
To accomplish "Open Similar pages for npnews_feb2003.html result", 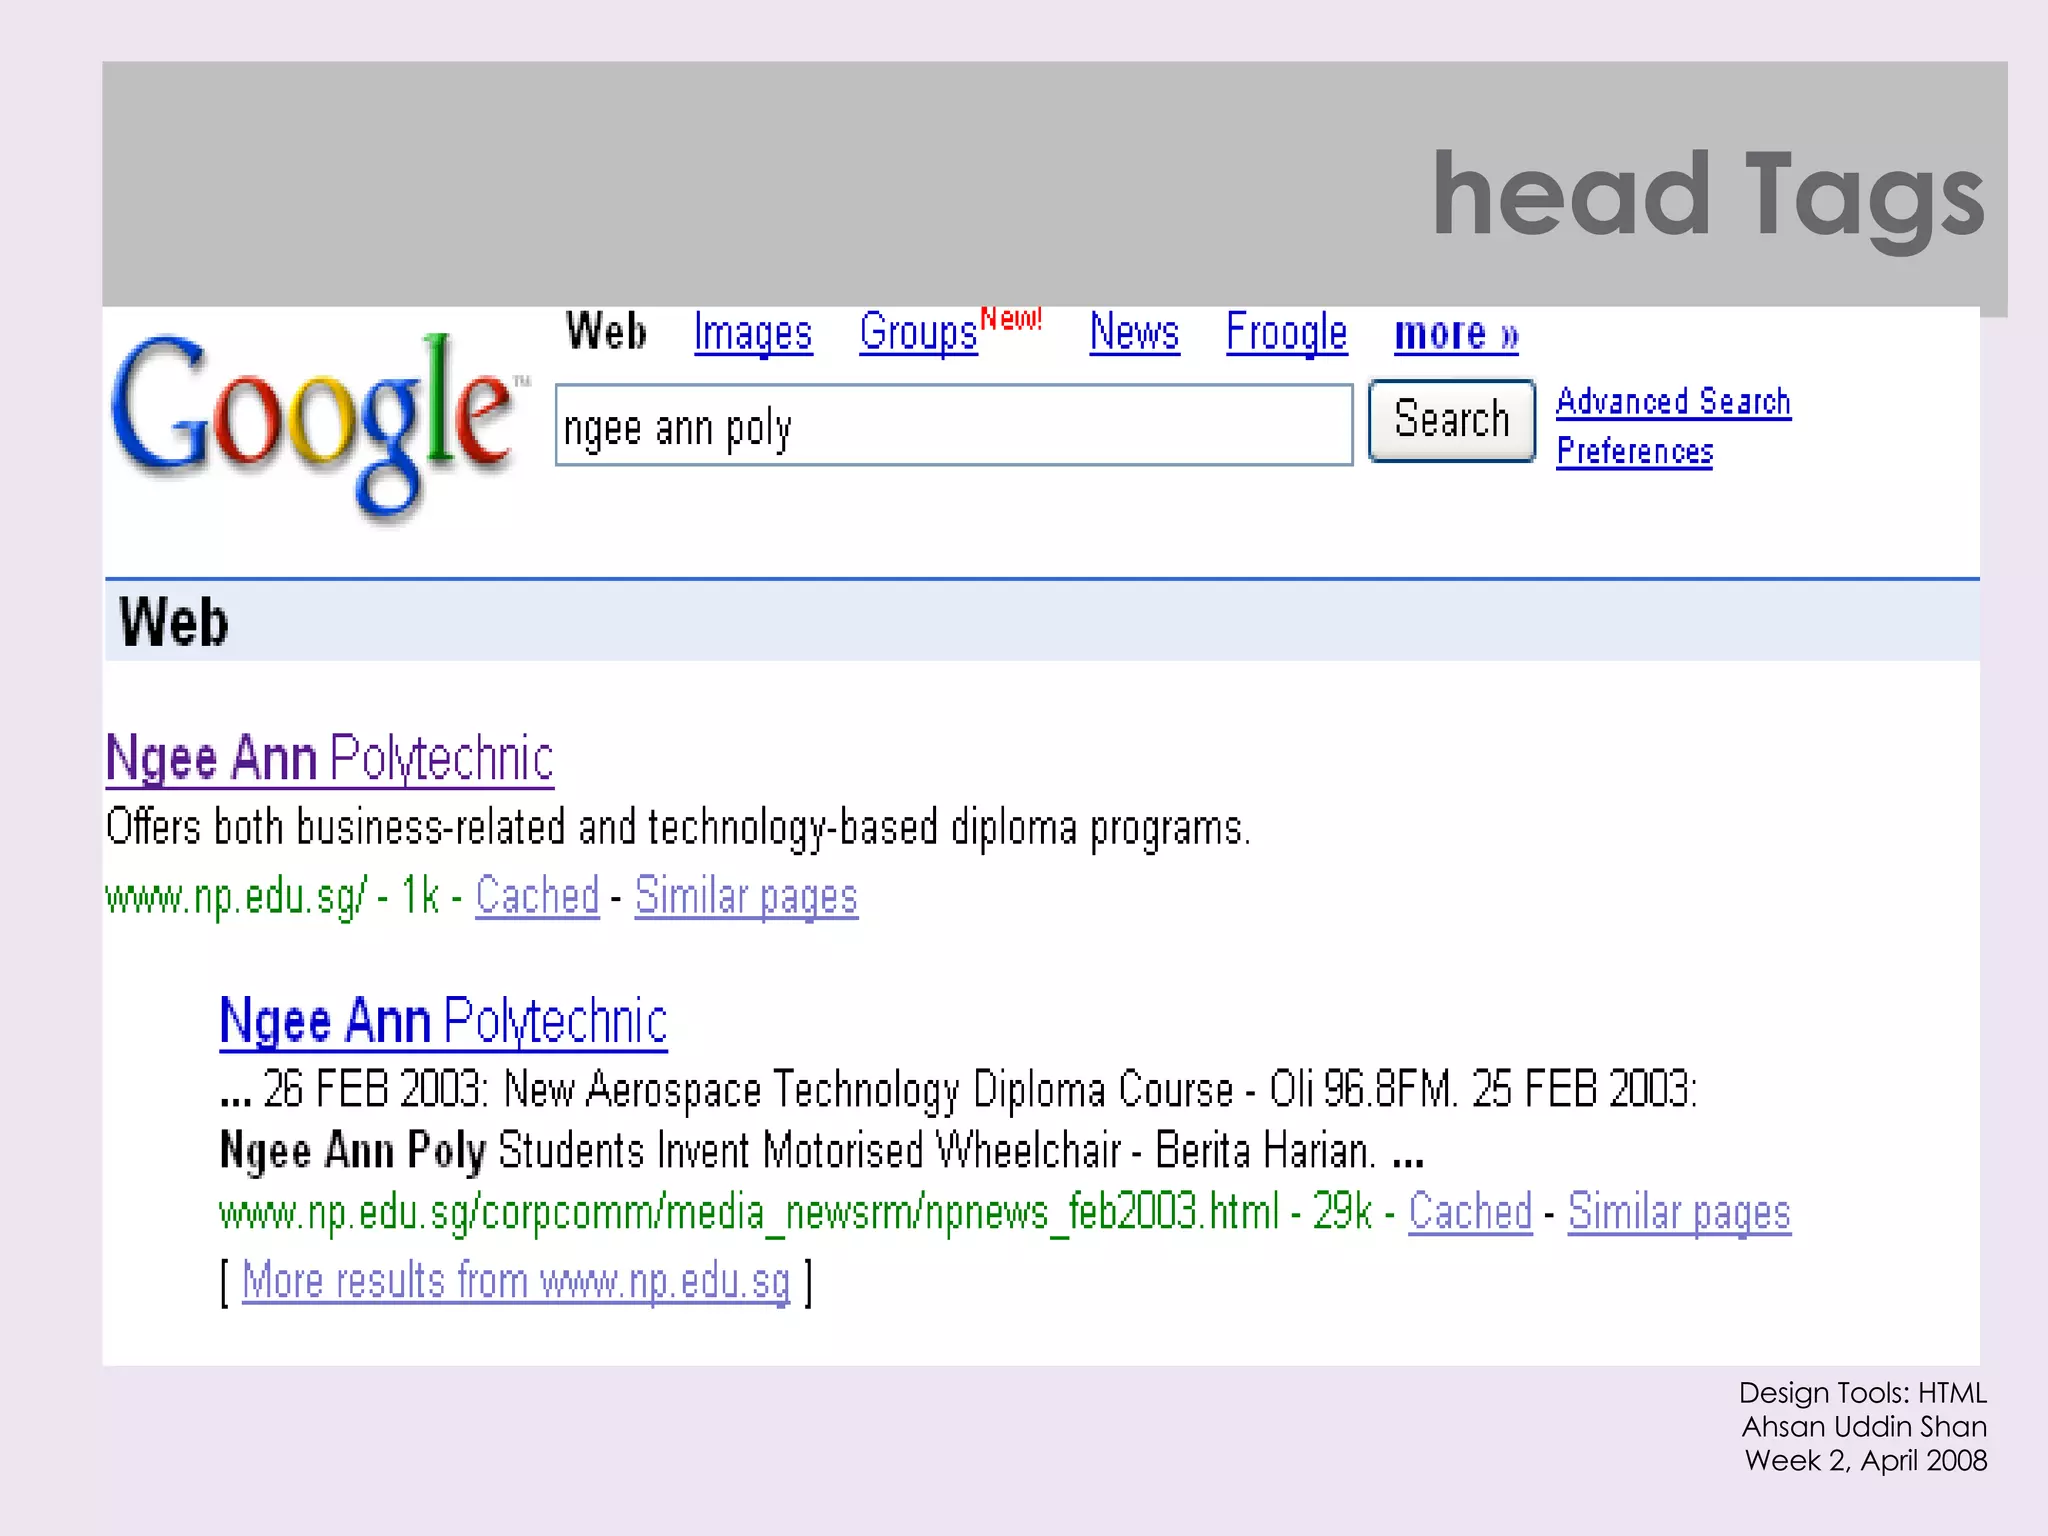I will tap(1679, 1213).
